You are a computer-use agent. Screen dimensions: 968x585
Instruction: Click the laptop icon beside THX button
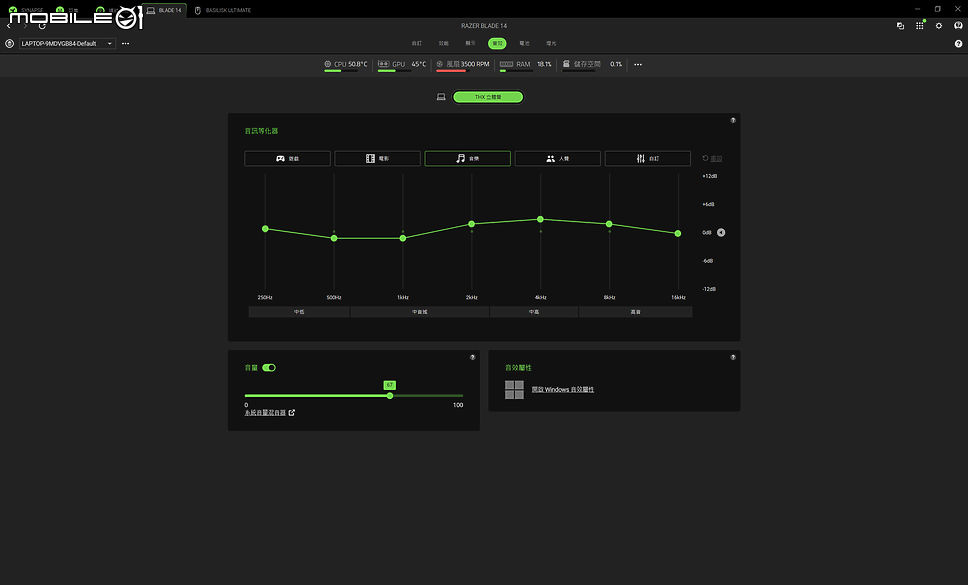[441, 97]
